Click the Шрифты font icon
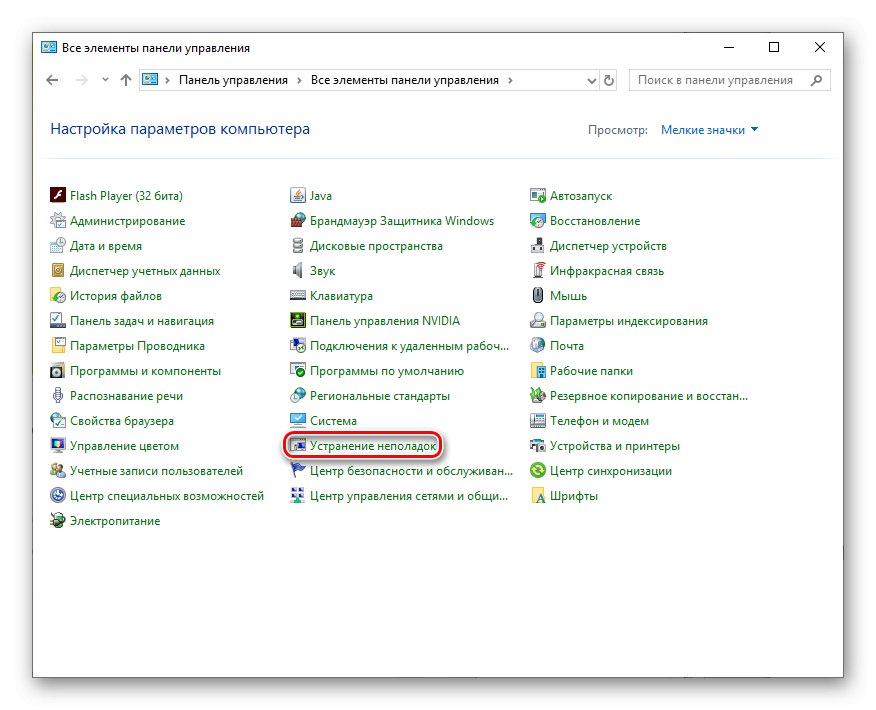This screenshot has height=710, width=876. [x=537, y=496]
